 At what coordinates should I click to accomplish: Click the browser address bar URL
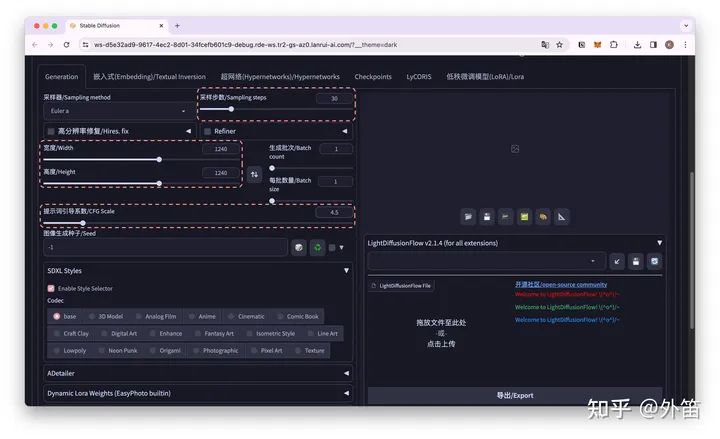point(245,45)
